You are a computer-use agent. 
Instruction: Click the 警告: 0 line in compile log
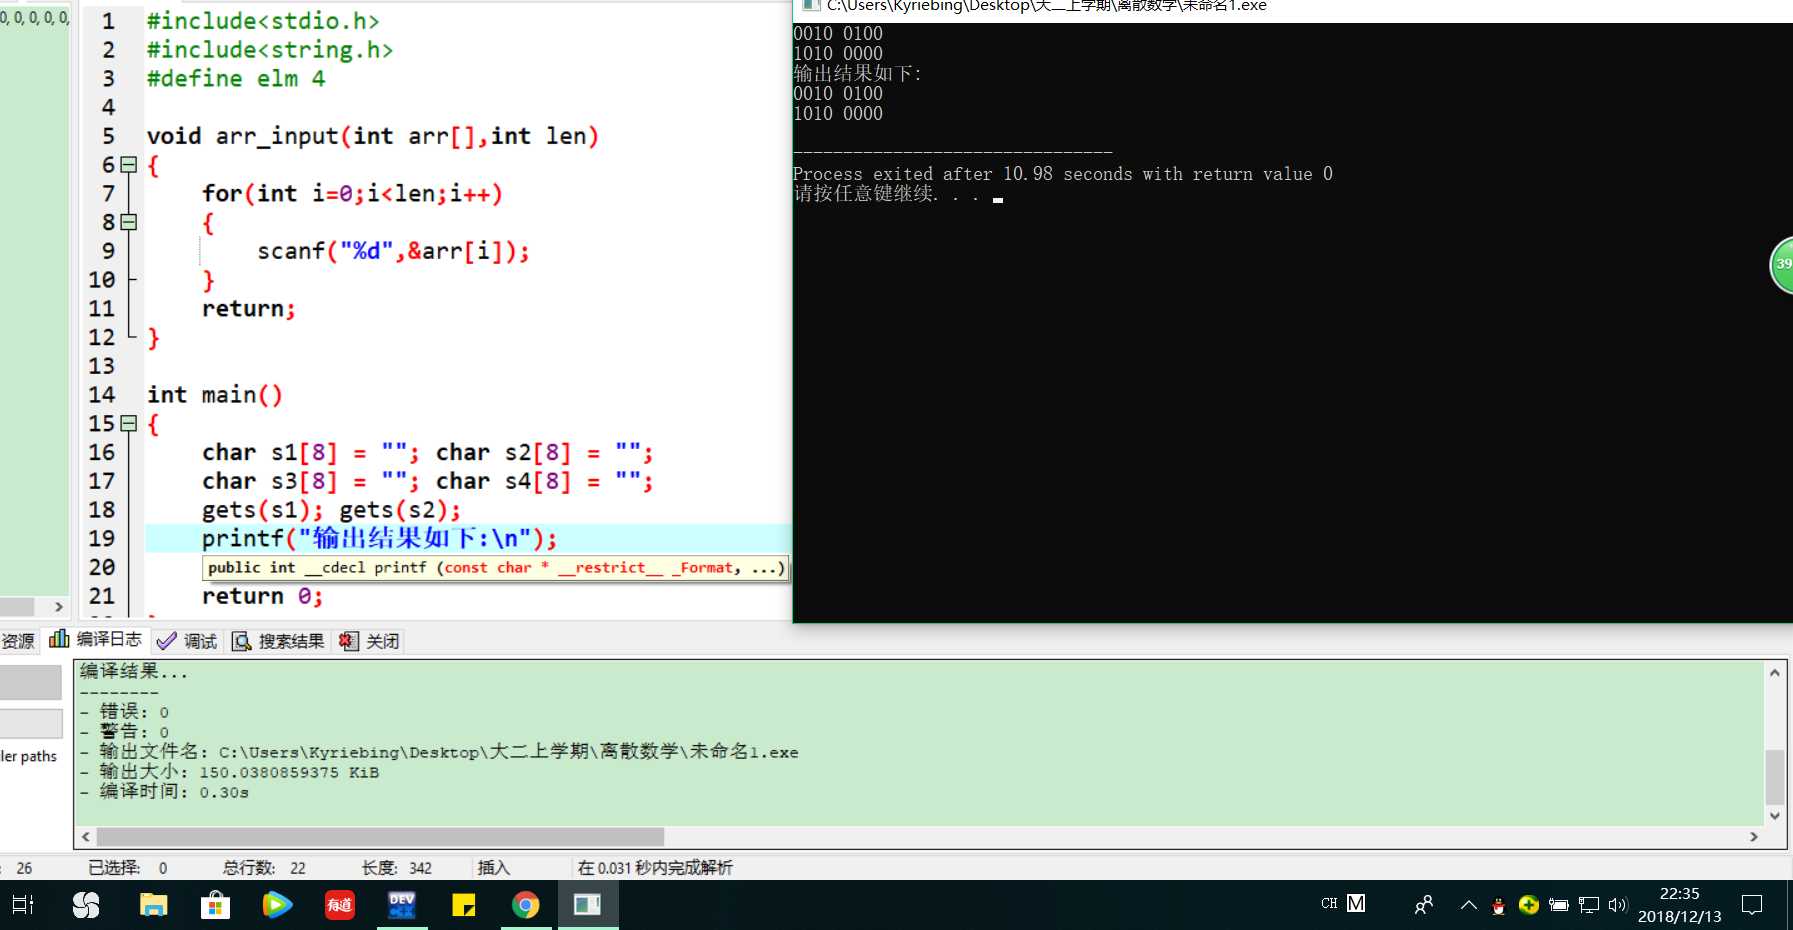pos(124,732)
